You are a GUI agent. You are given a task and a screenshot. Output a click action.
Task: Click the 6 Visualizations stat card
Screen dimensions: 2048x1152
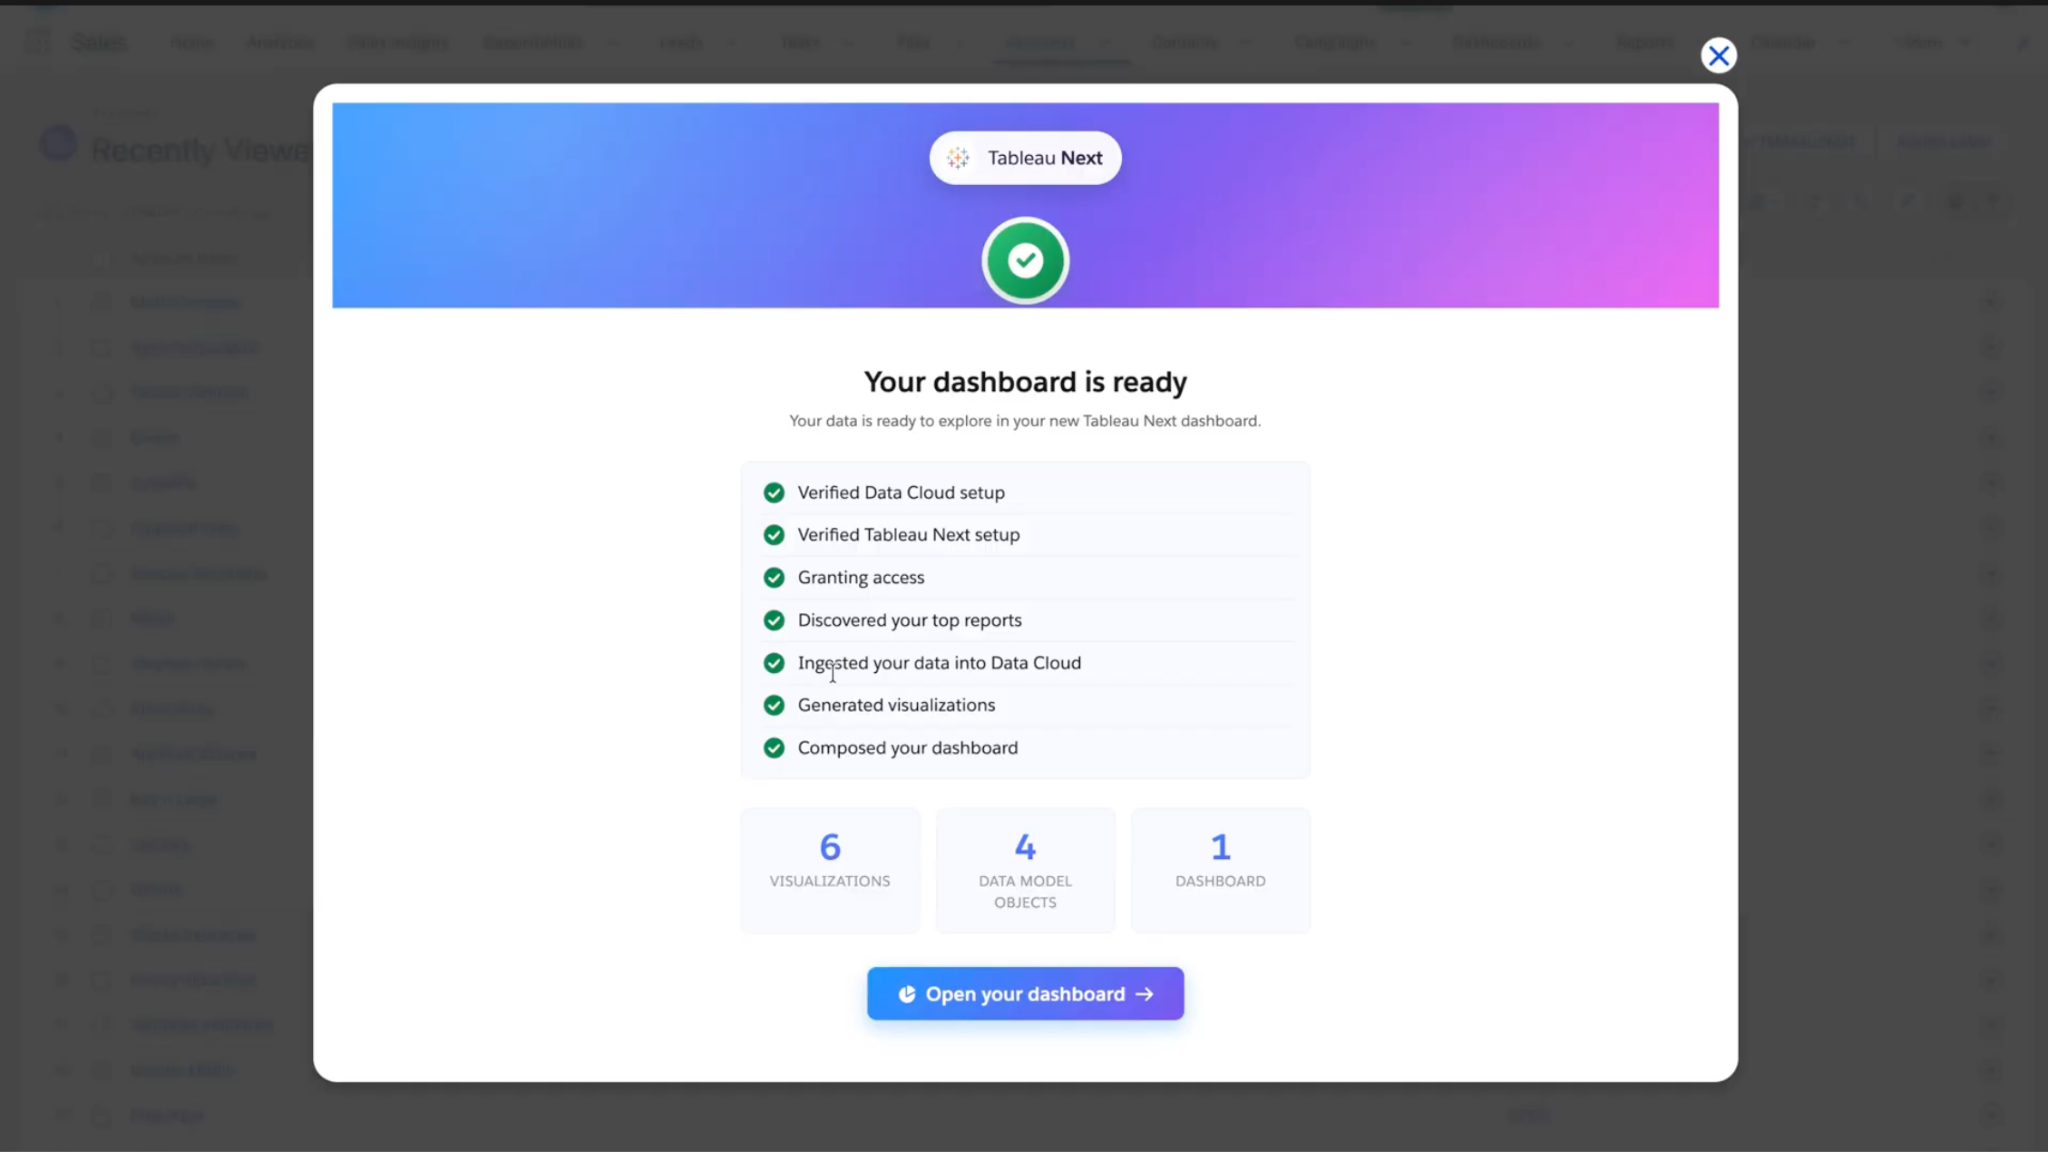coord(830,870)
